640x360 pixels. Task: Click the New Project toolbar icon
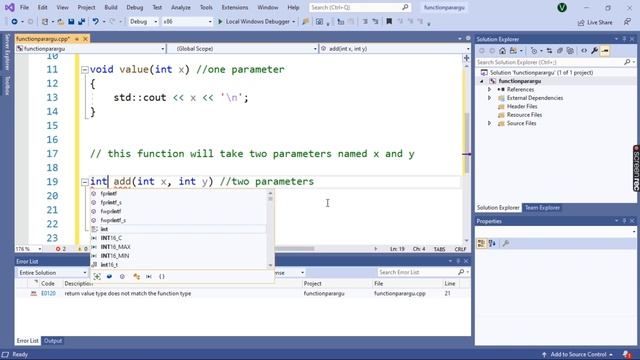tap(45, 22)
